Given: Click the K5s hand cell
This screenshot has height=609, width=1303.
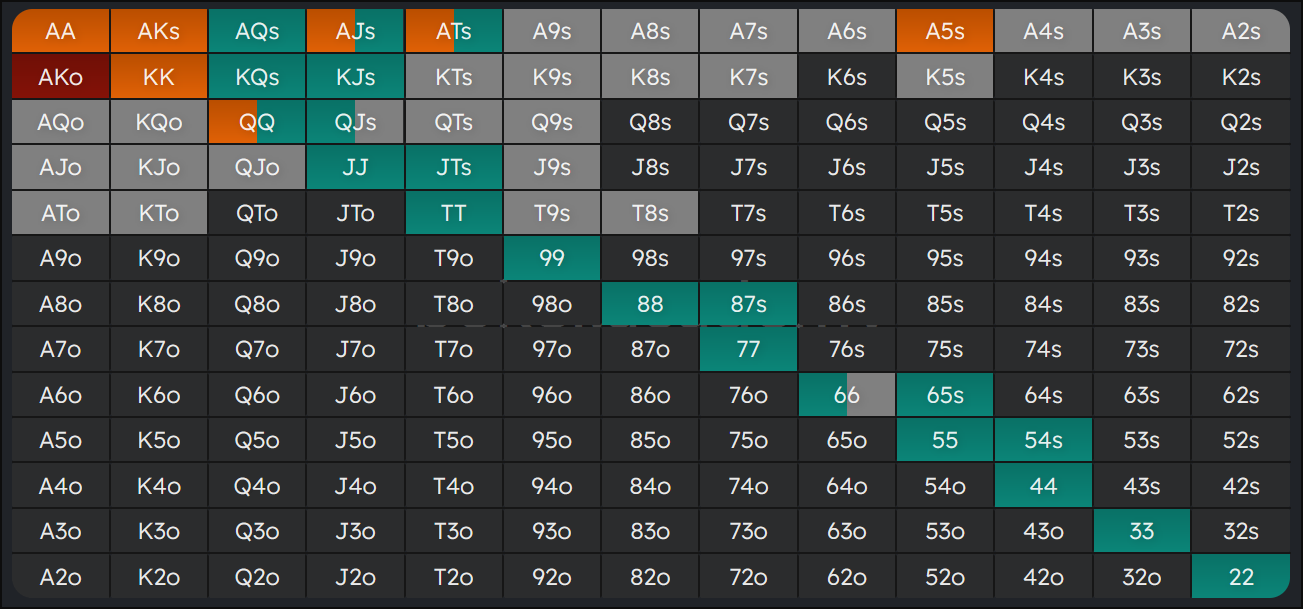Looking at the screenshot, I should pyautogui.click(x=944, y=77).
